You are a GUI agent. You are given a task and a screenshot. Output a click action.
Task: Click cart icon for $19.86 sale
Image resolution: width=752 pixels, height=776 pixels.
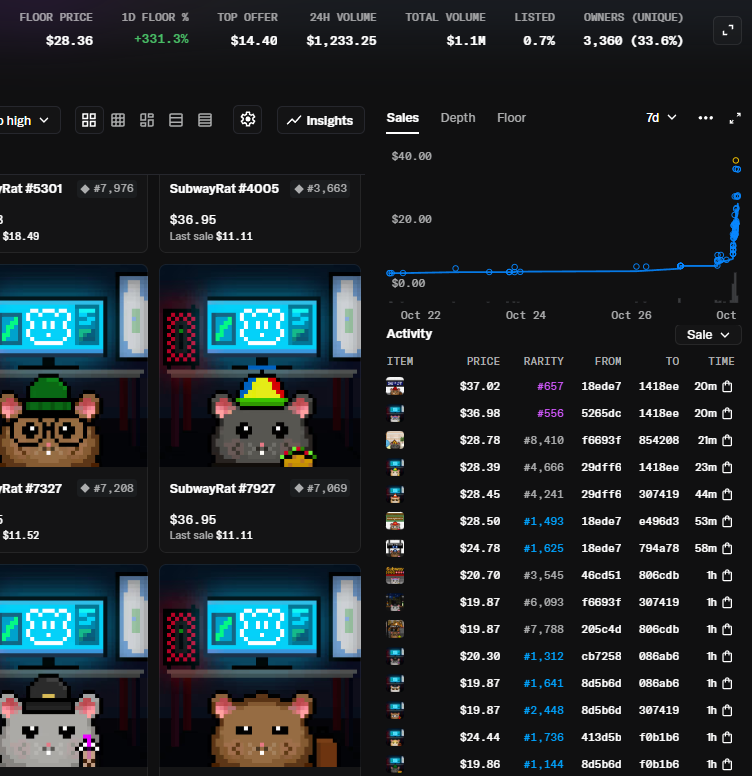(727, 764)
